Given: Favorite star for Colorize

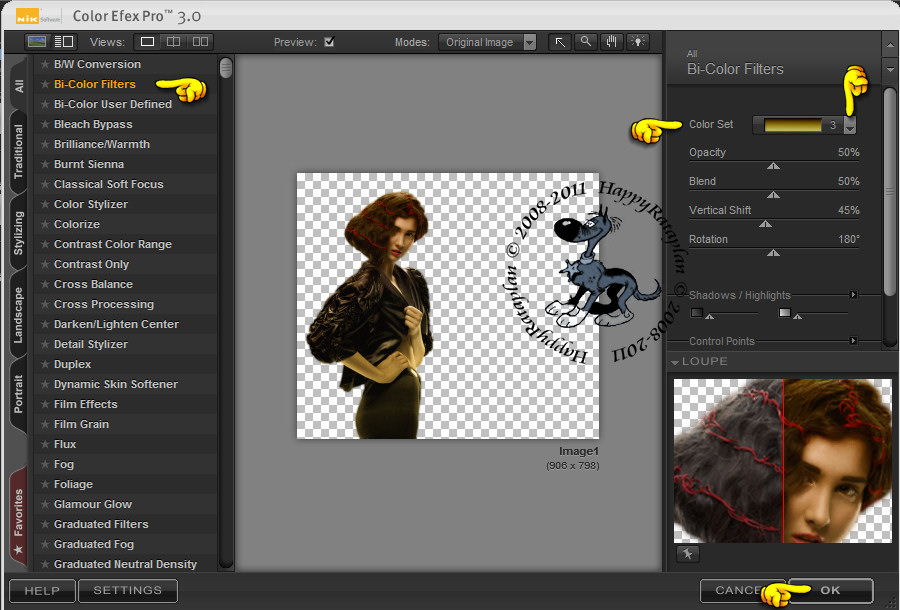Looking at the screenshot, I should [x=45, y=224].
